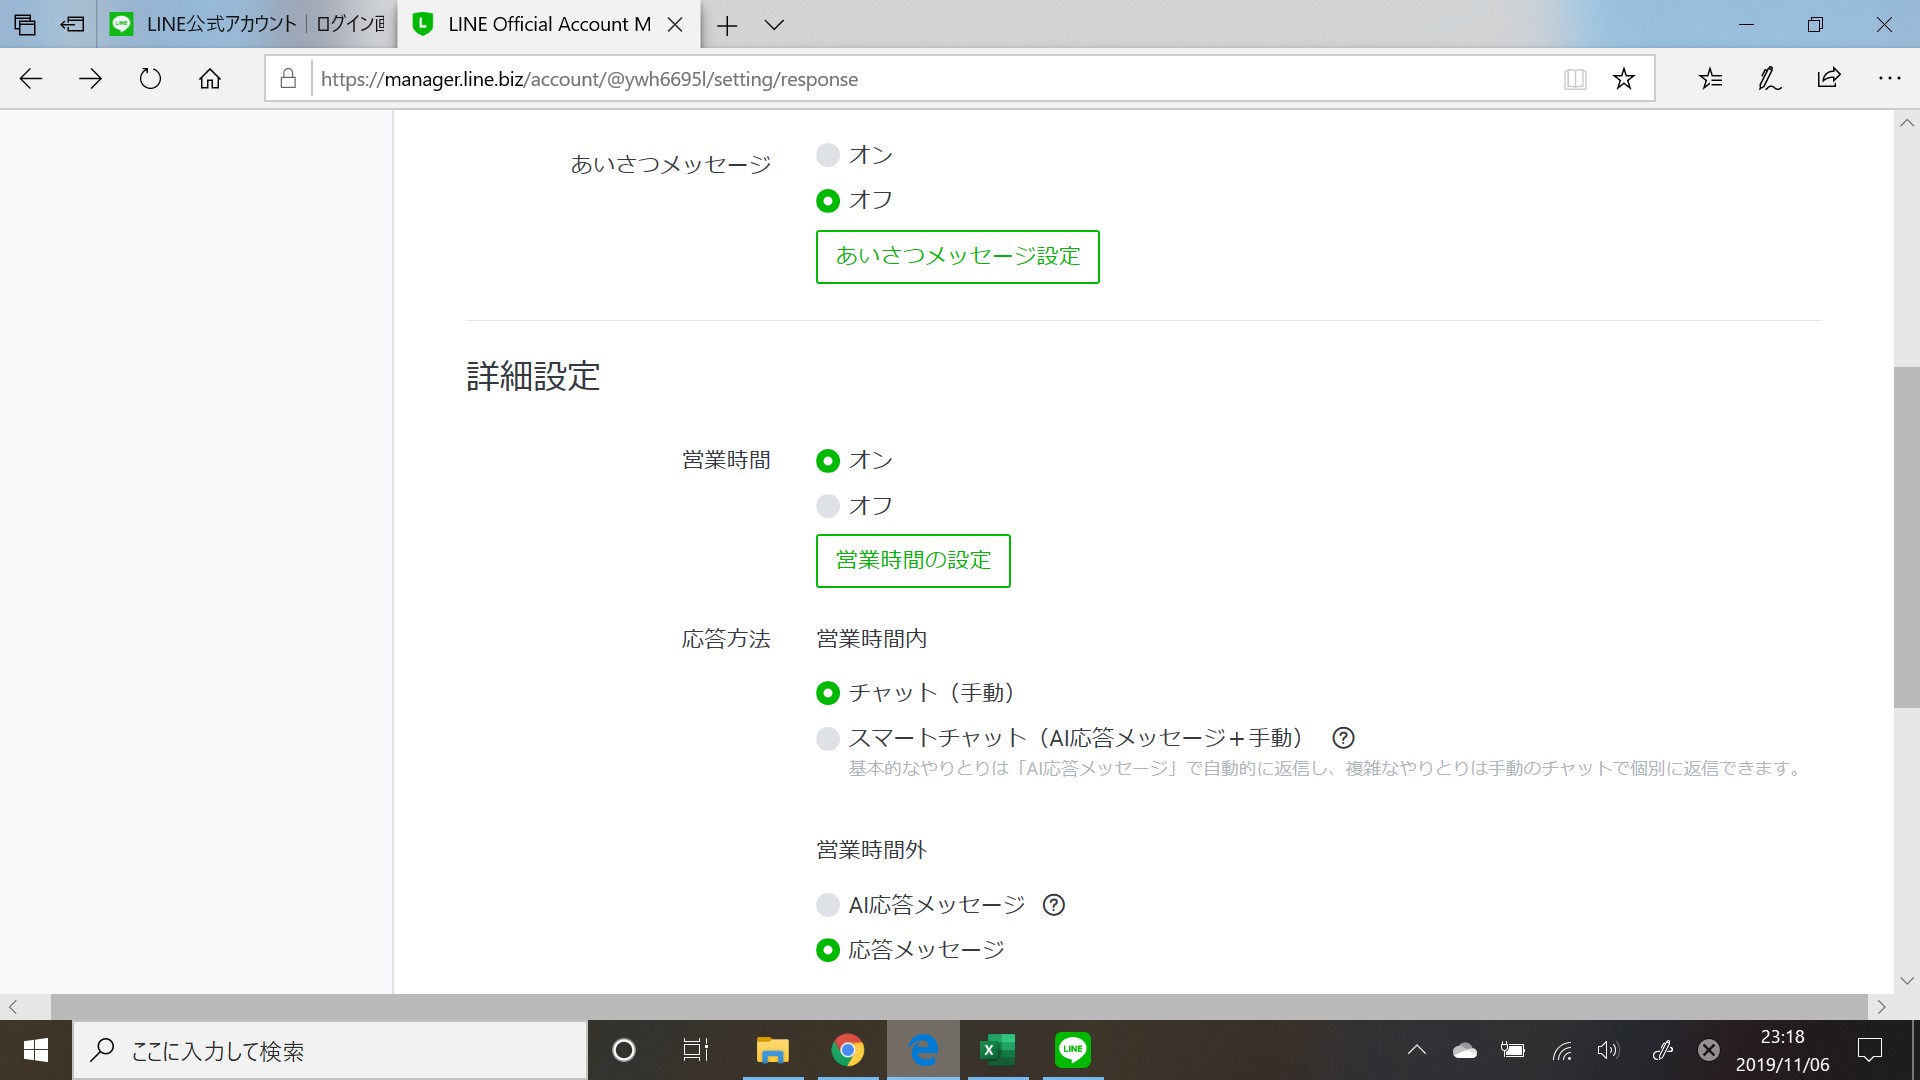Click the taskbar search box

[x=330, y=1050]
